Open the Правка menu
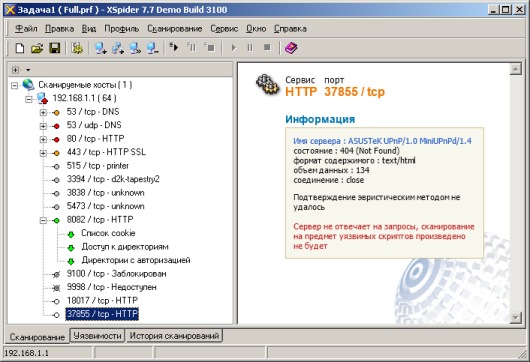Screen dimensions: 530x362 pyautogui.click(x=59, y=29)
